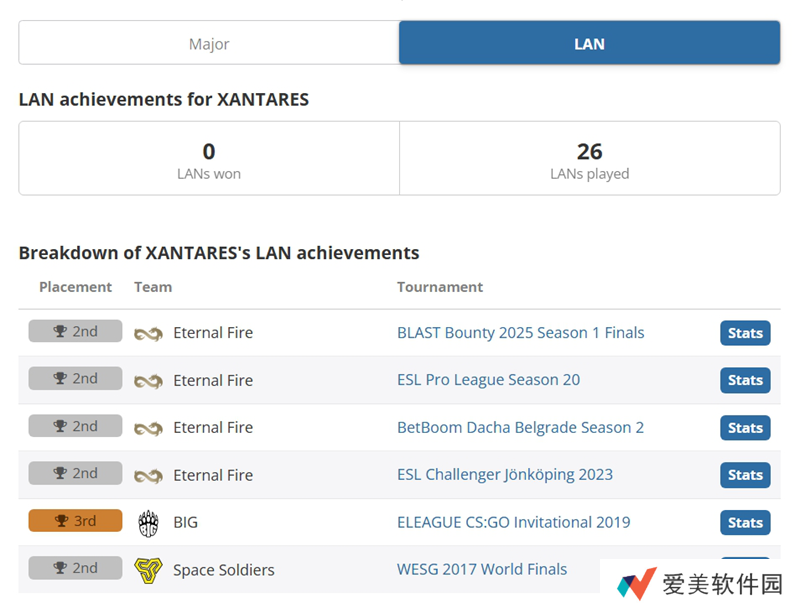Image resolution: width=800 pixels, height=609 pixels.
Task: Click Eternal Fire logo in ESL Pro League row
Action: click(148, 381)
